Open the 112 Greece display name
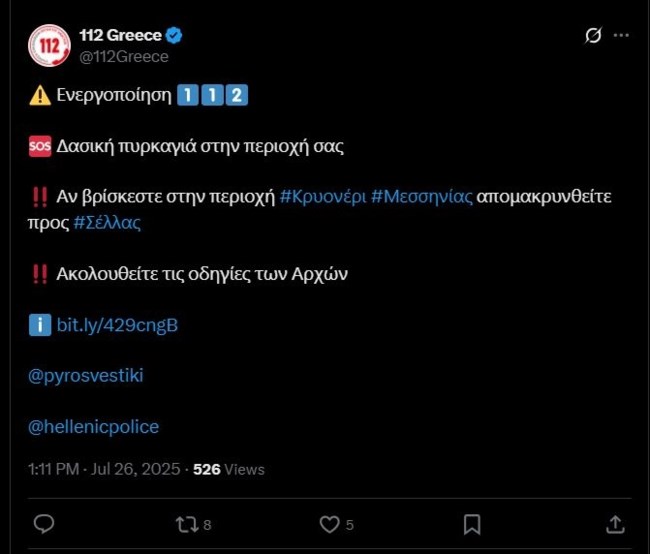The image size is (650, 554). (121, 35)
